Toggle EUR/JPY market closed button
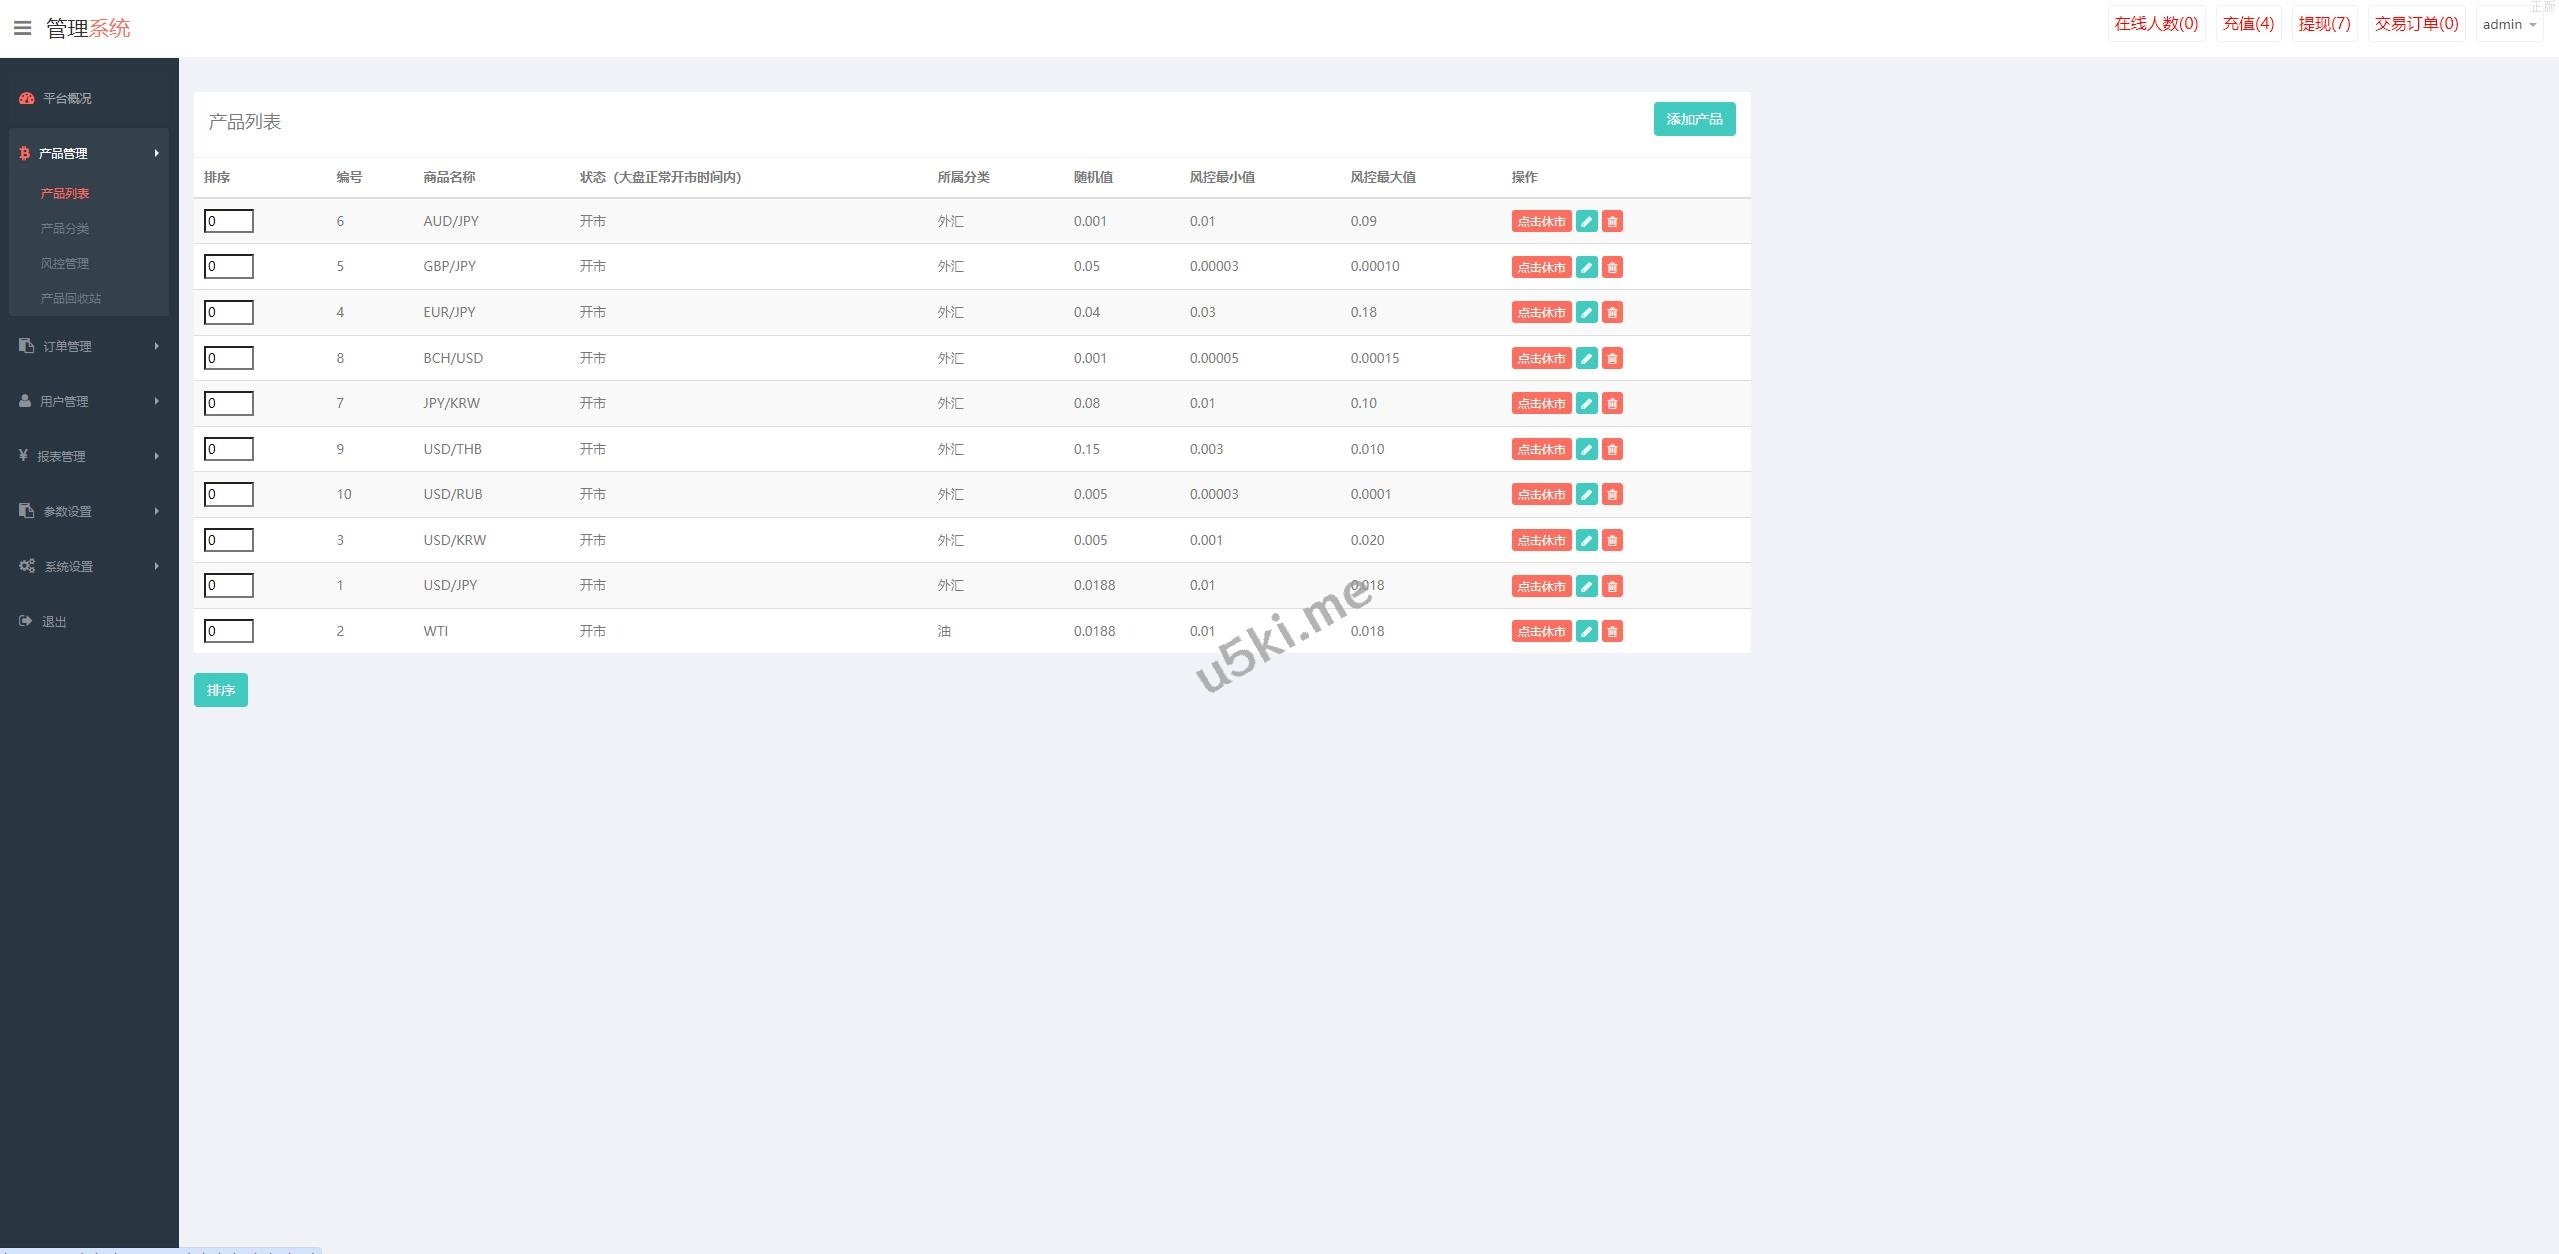 [1541, 312]
